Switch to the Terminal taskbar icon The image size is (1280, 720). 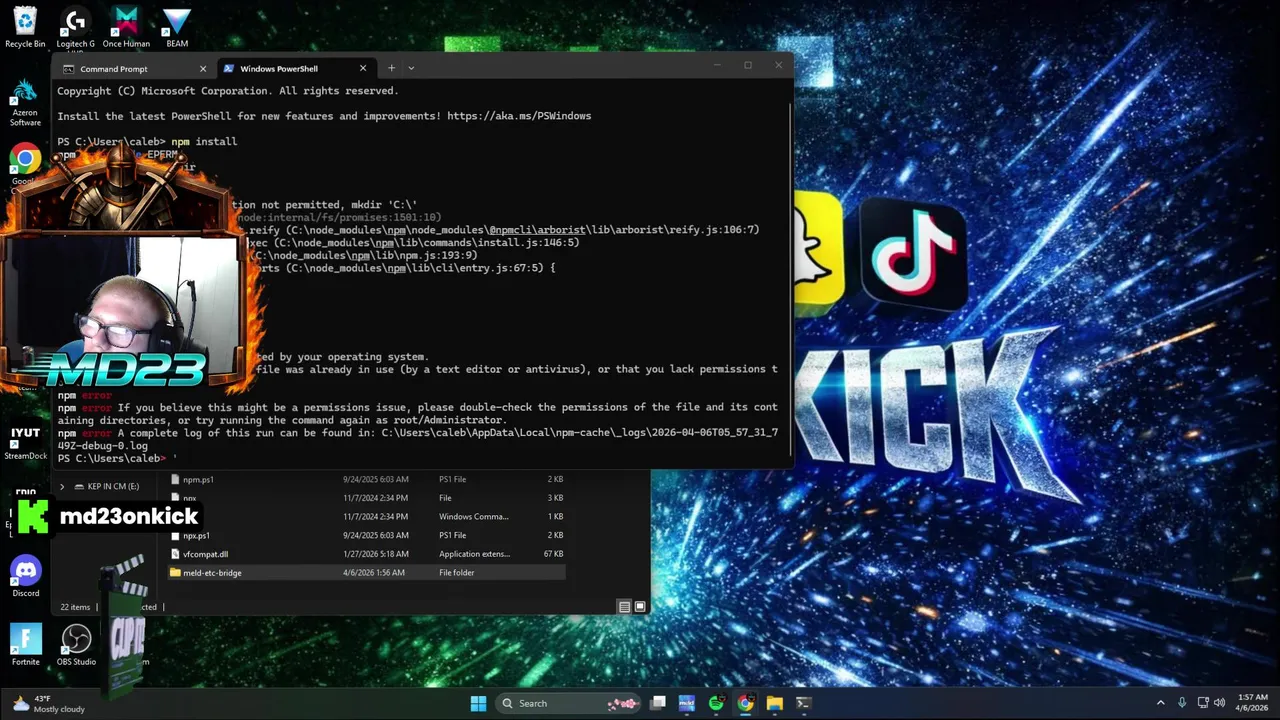(803, 703)
